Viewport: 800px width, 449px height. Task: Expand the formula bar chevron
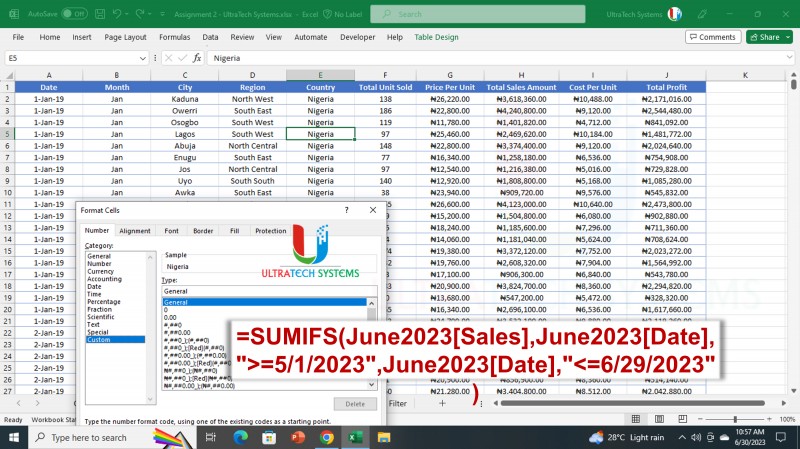pyautogui.click(x=790, y=58)
